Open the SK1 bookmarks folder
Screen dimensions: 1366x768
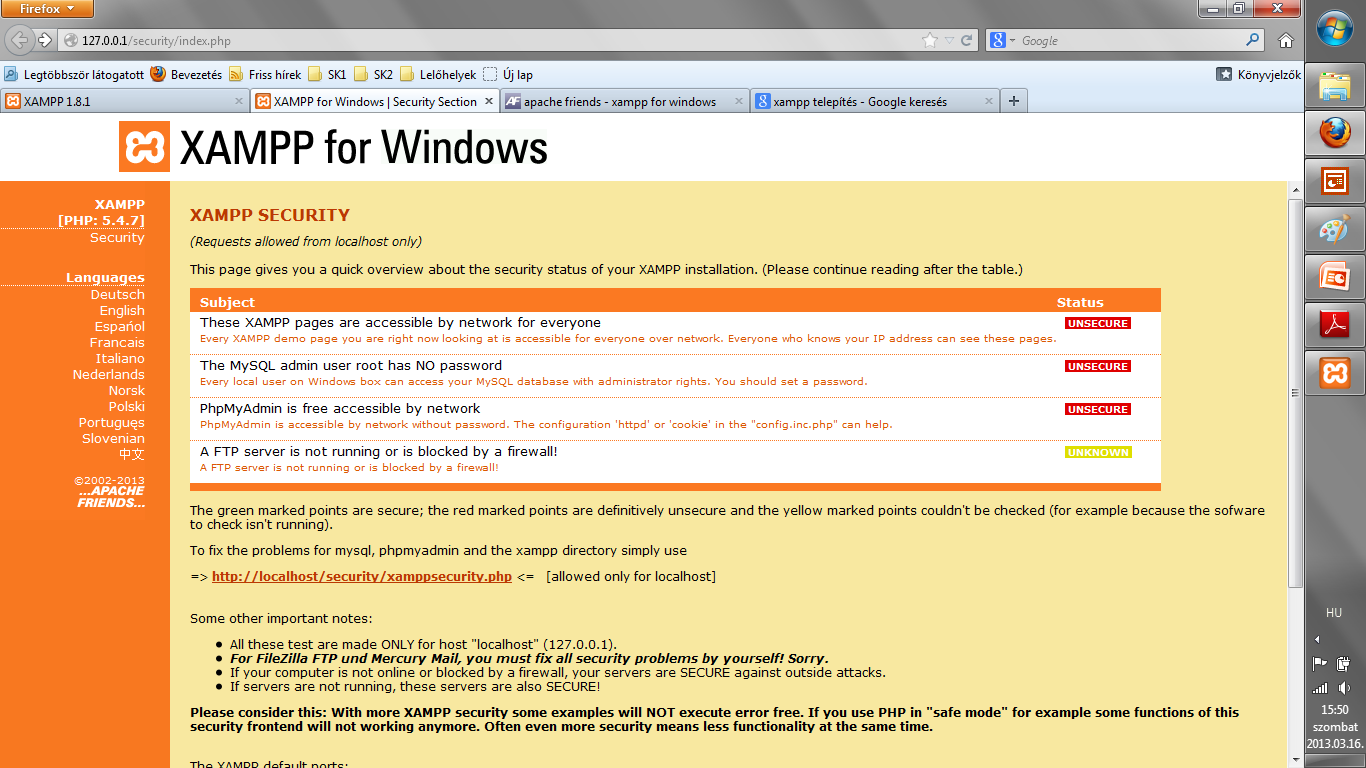click(x=327, y=74)
